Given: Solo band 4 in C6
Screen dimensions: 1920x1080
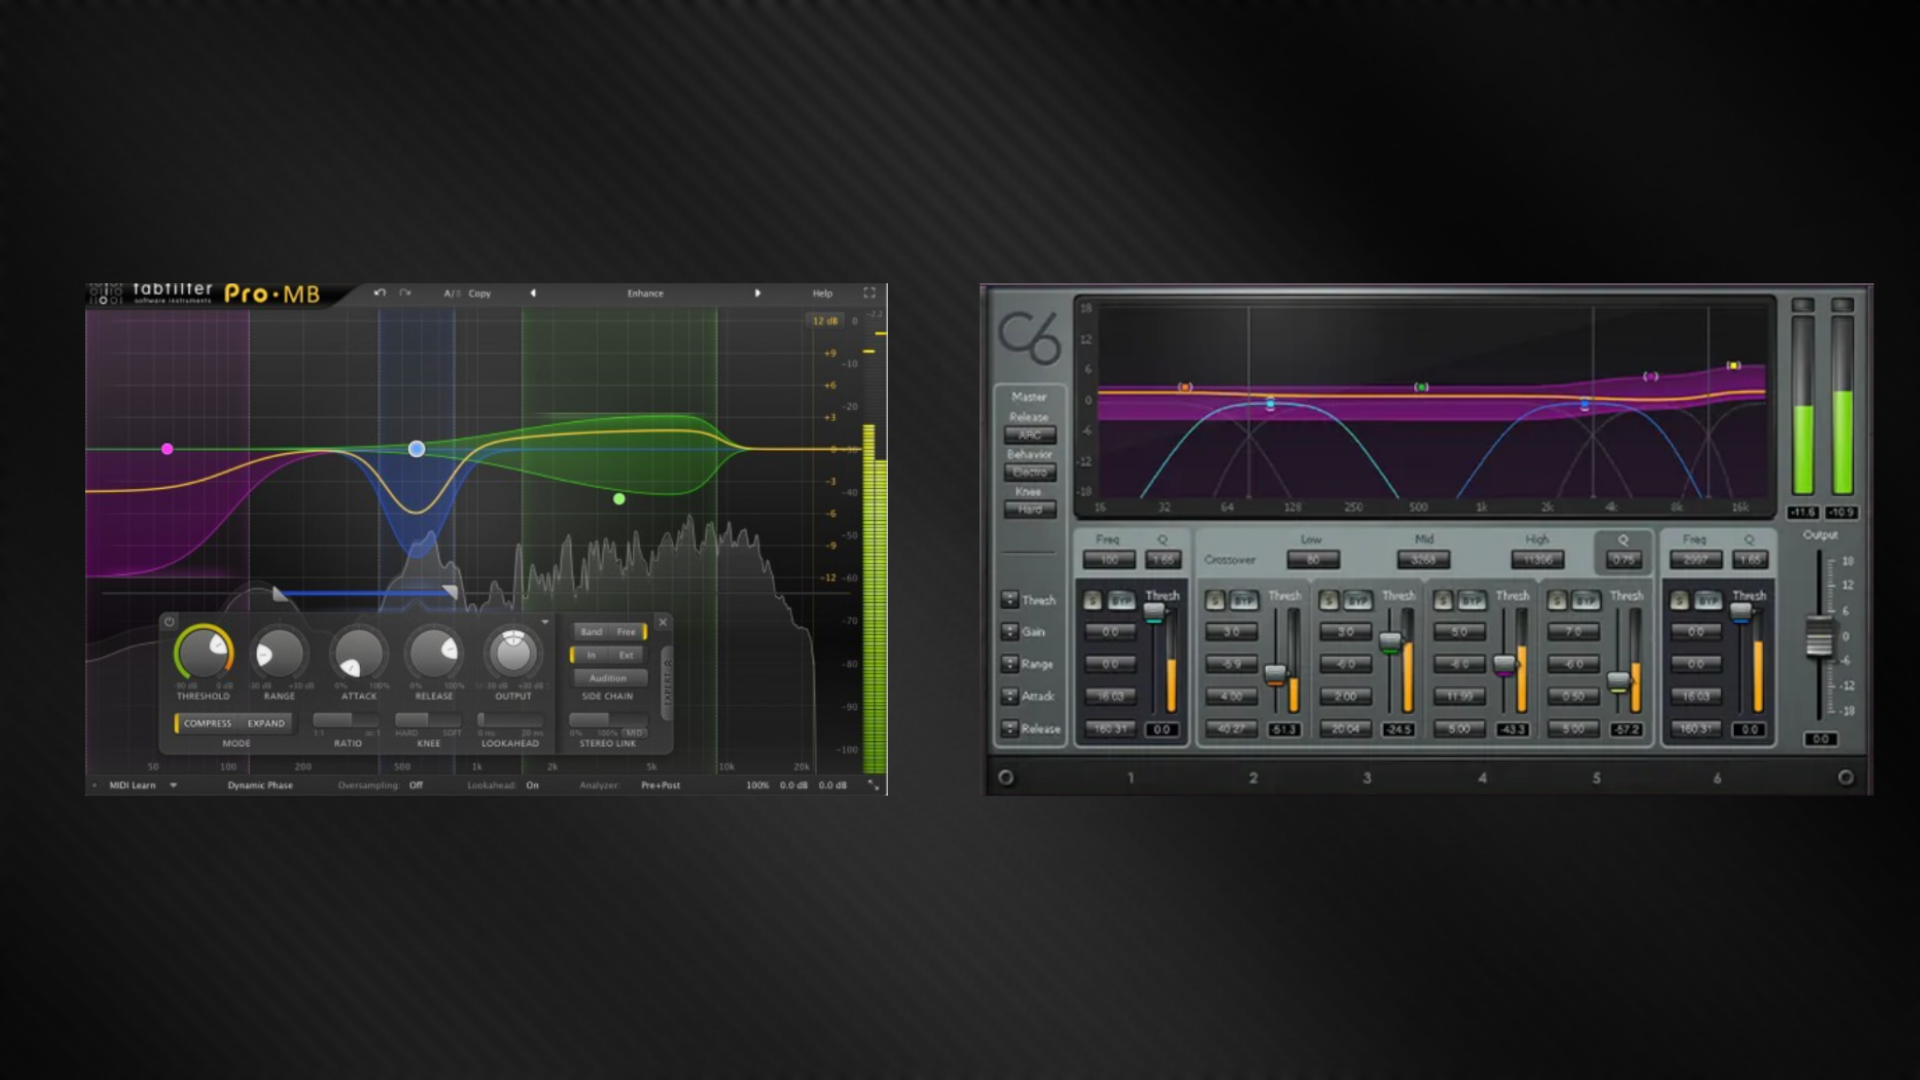Looking at the screenshot, I should click(x=1443, y=600).
